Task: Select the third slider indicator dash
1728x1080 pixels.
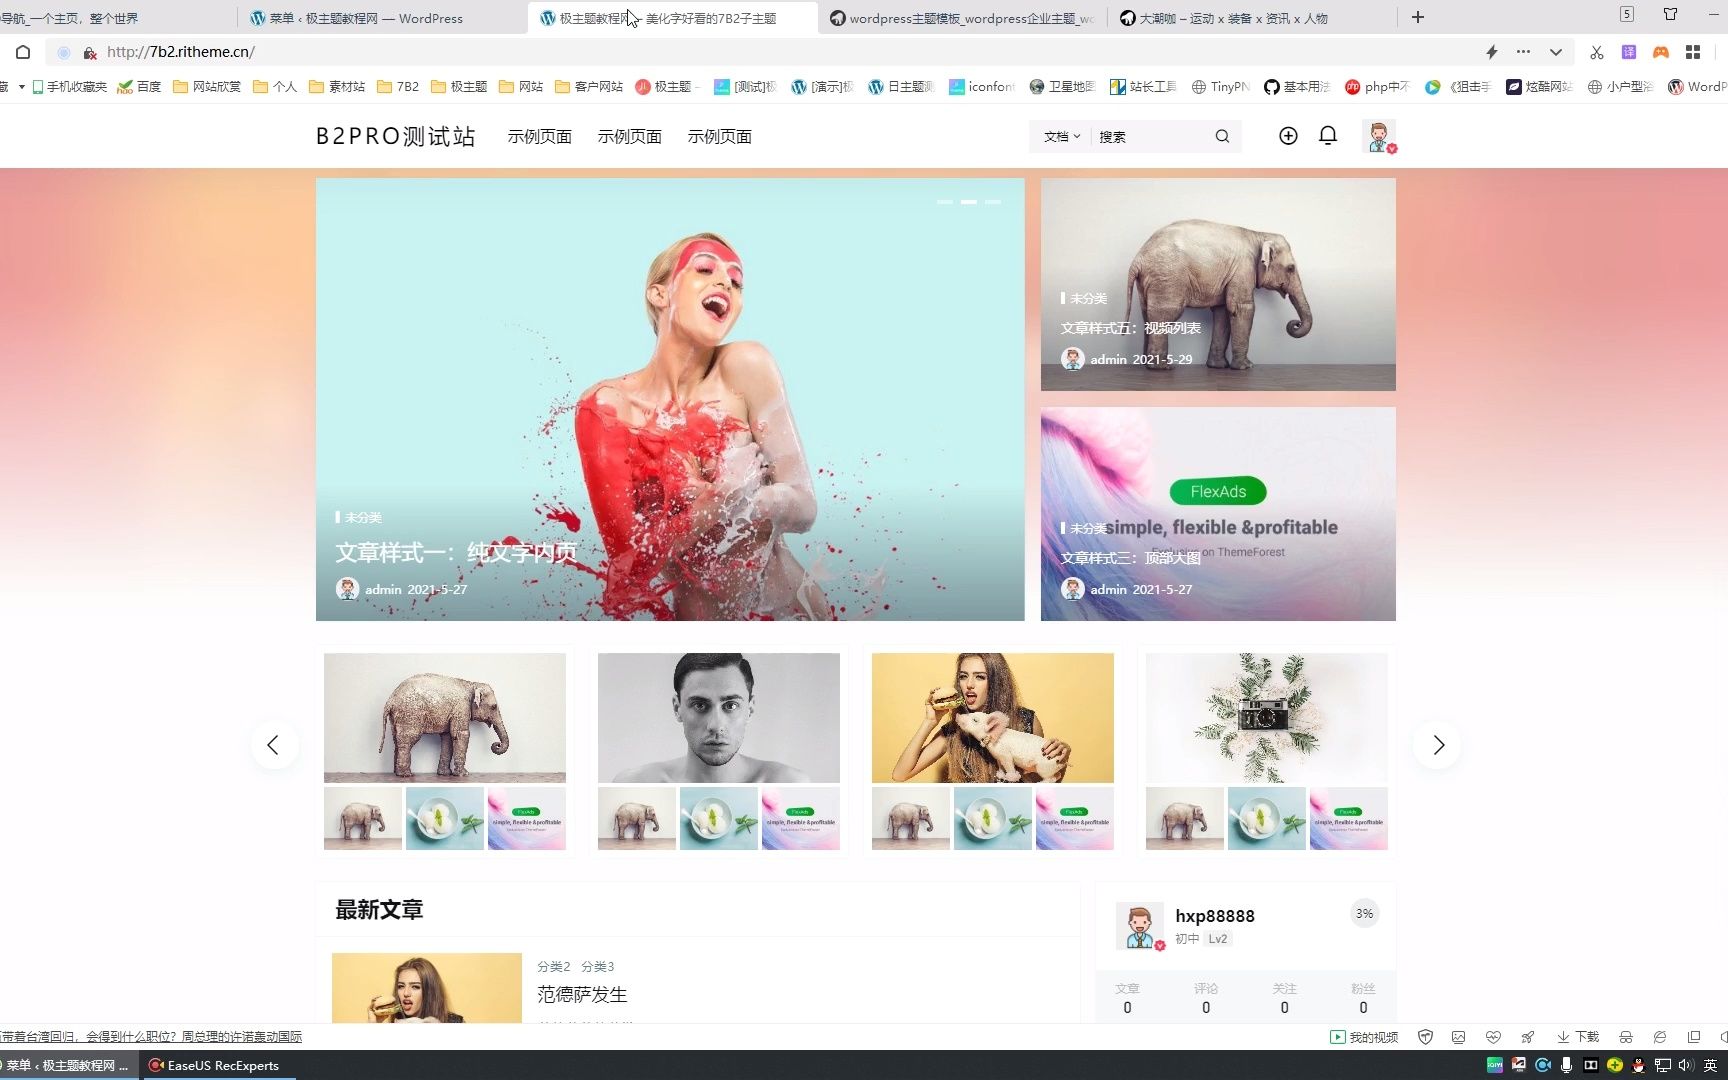Action: tap(993, 202)
